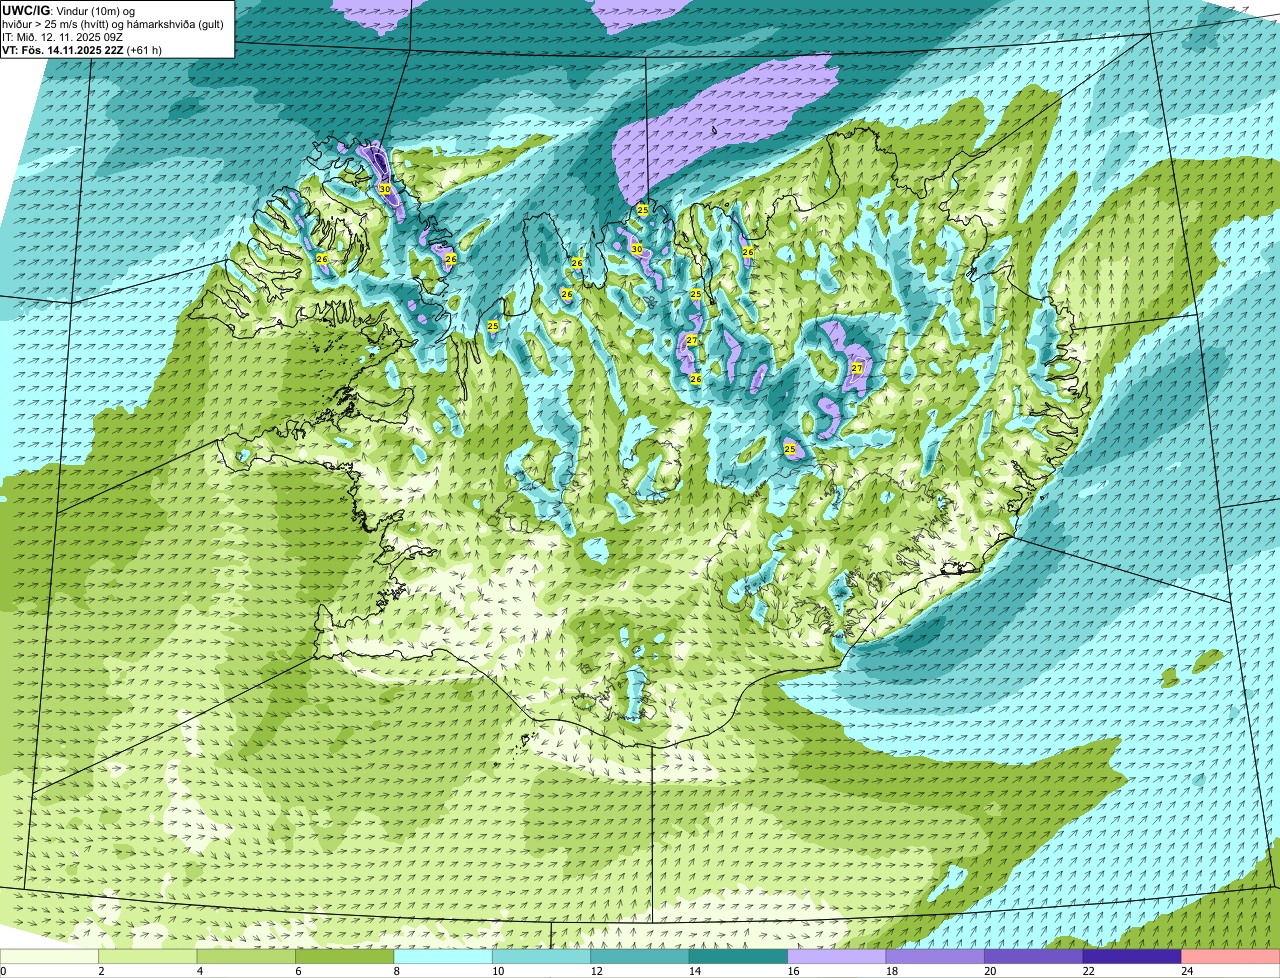Image resolution: width=1280 pixels, height=978 pixels.
Task: Click the legend tick label "18"
Action: pos(891,971)
